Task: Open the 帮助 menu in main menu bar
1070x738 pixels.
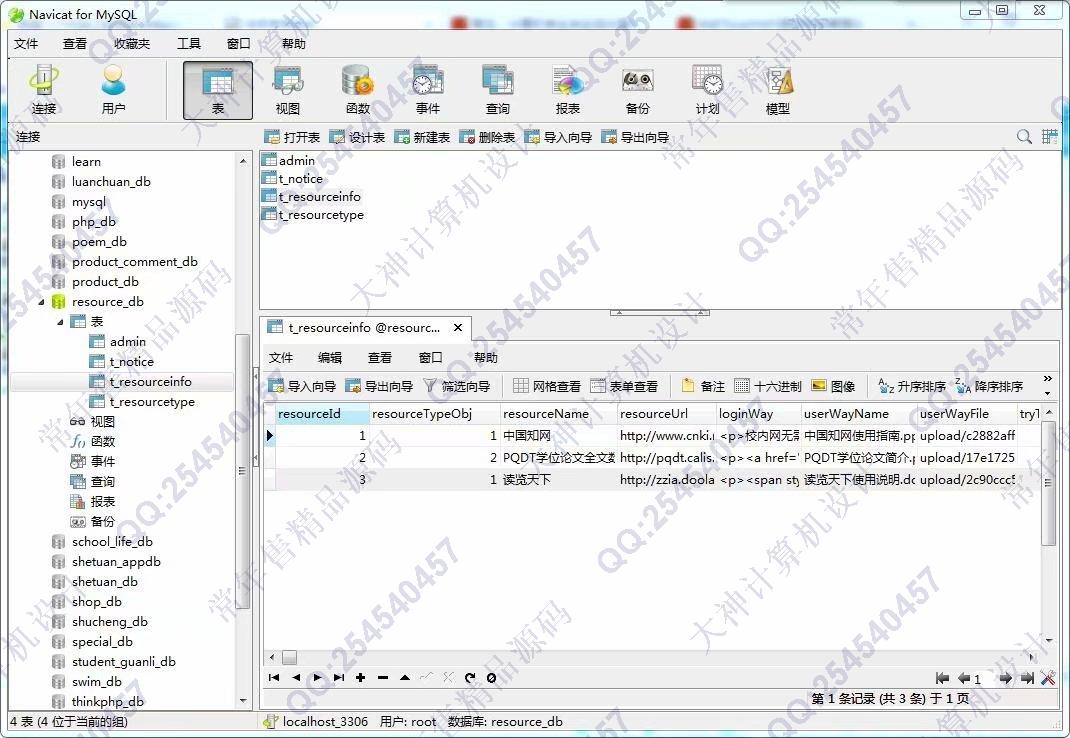Action: click(x=294, y=44)
